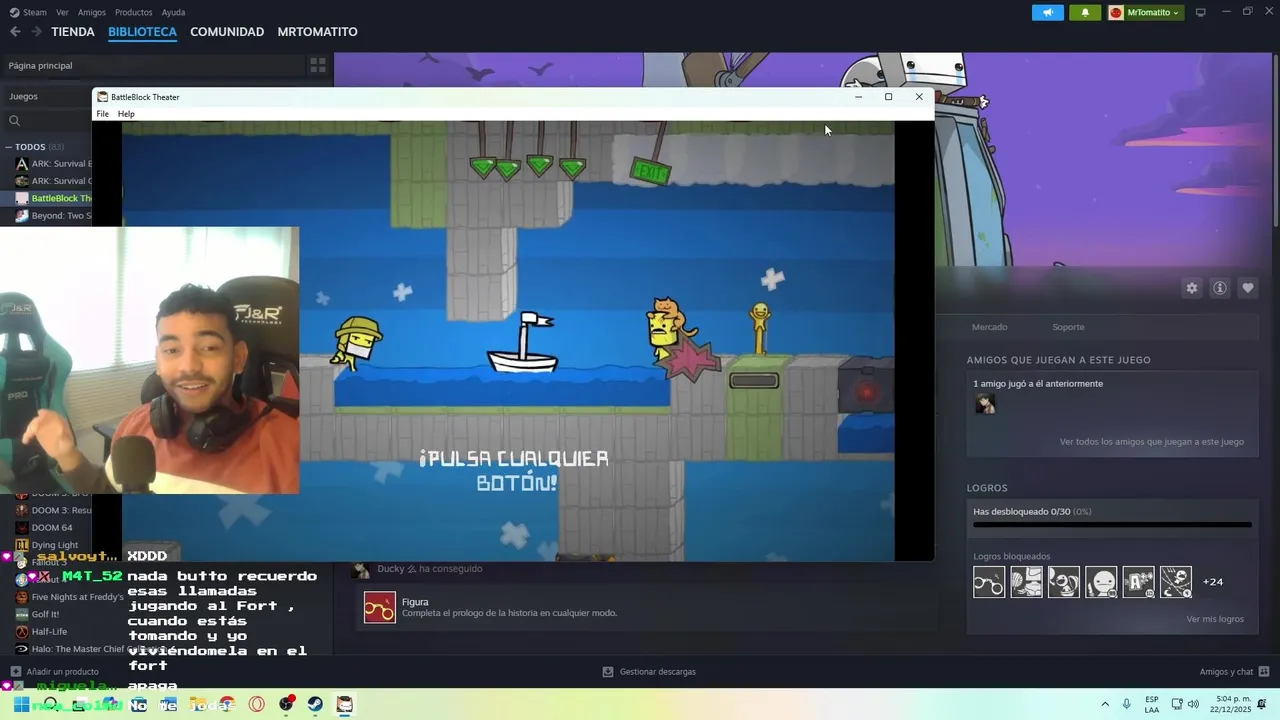Click second locked achievement icon
Image resolution: width=1280 pixels, height=720 pixels.
click(x=1027, y=582)
